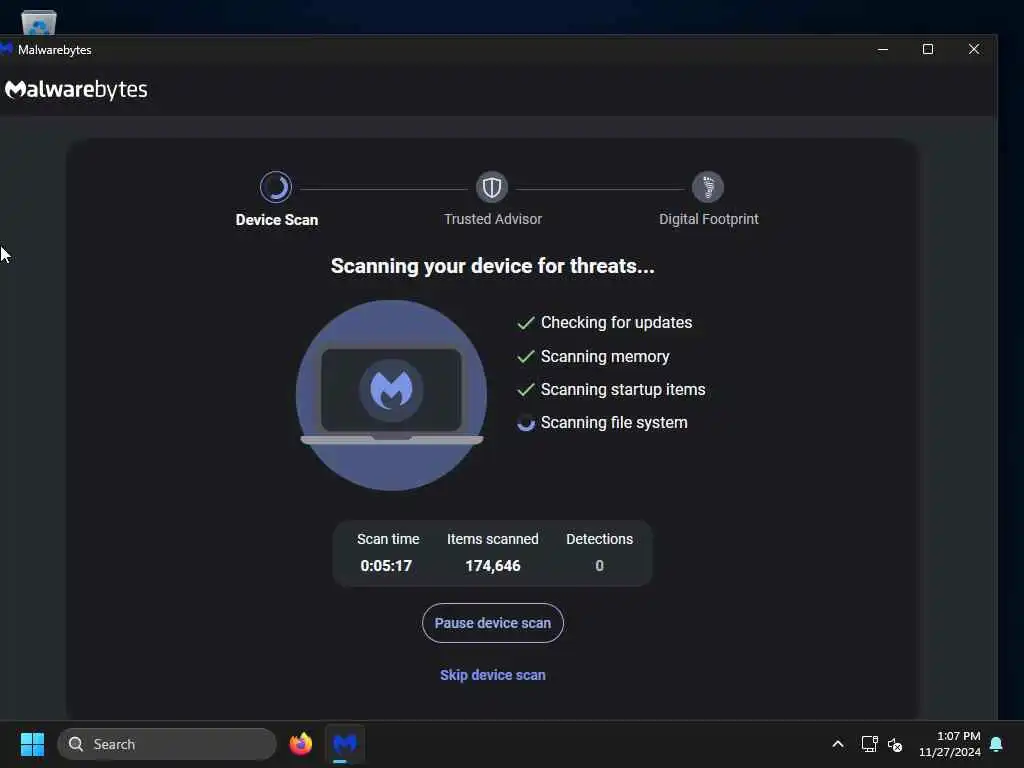1024x768 pixels.
Task: Click the Malwarebytes title bar icon
Action: click(6, 49)
